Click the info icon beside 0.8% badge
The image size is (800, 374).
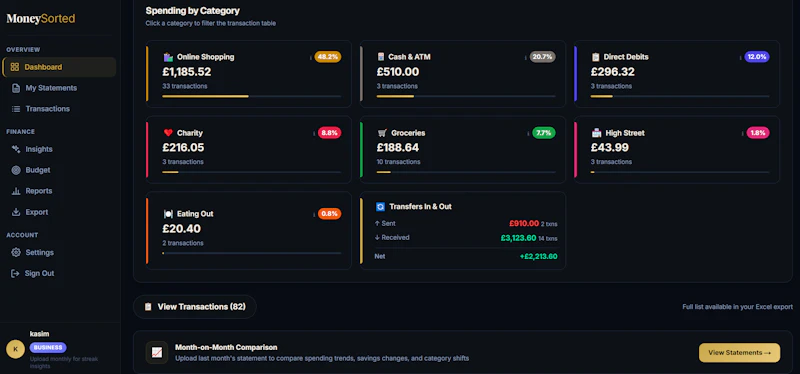pyautogui.click(x=314, y=214)
